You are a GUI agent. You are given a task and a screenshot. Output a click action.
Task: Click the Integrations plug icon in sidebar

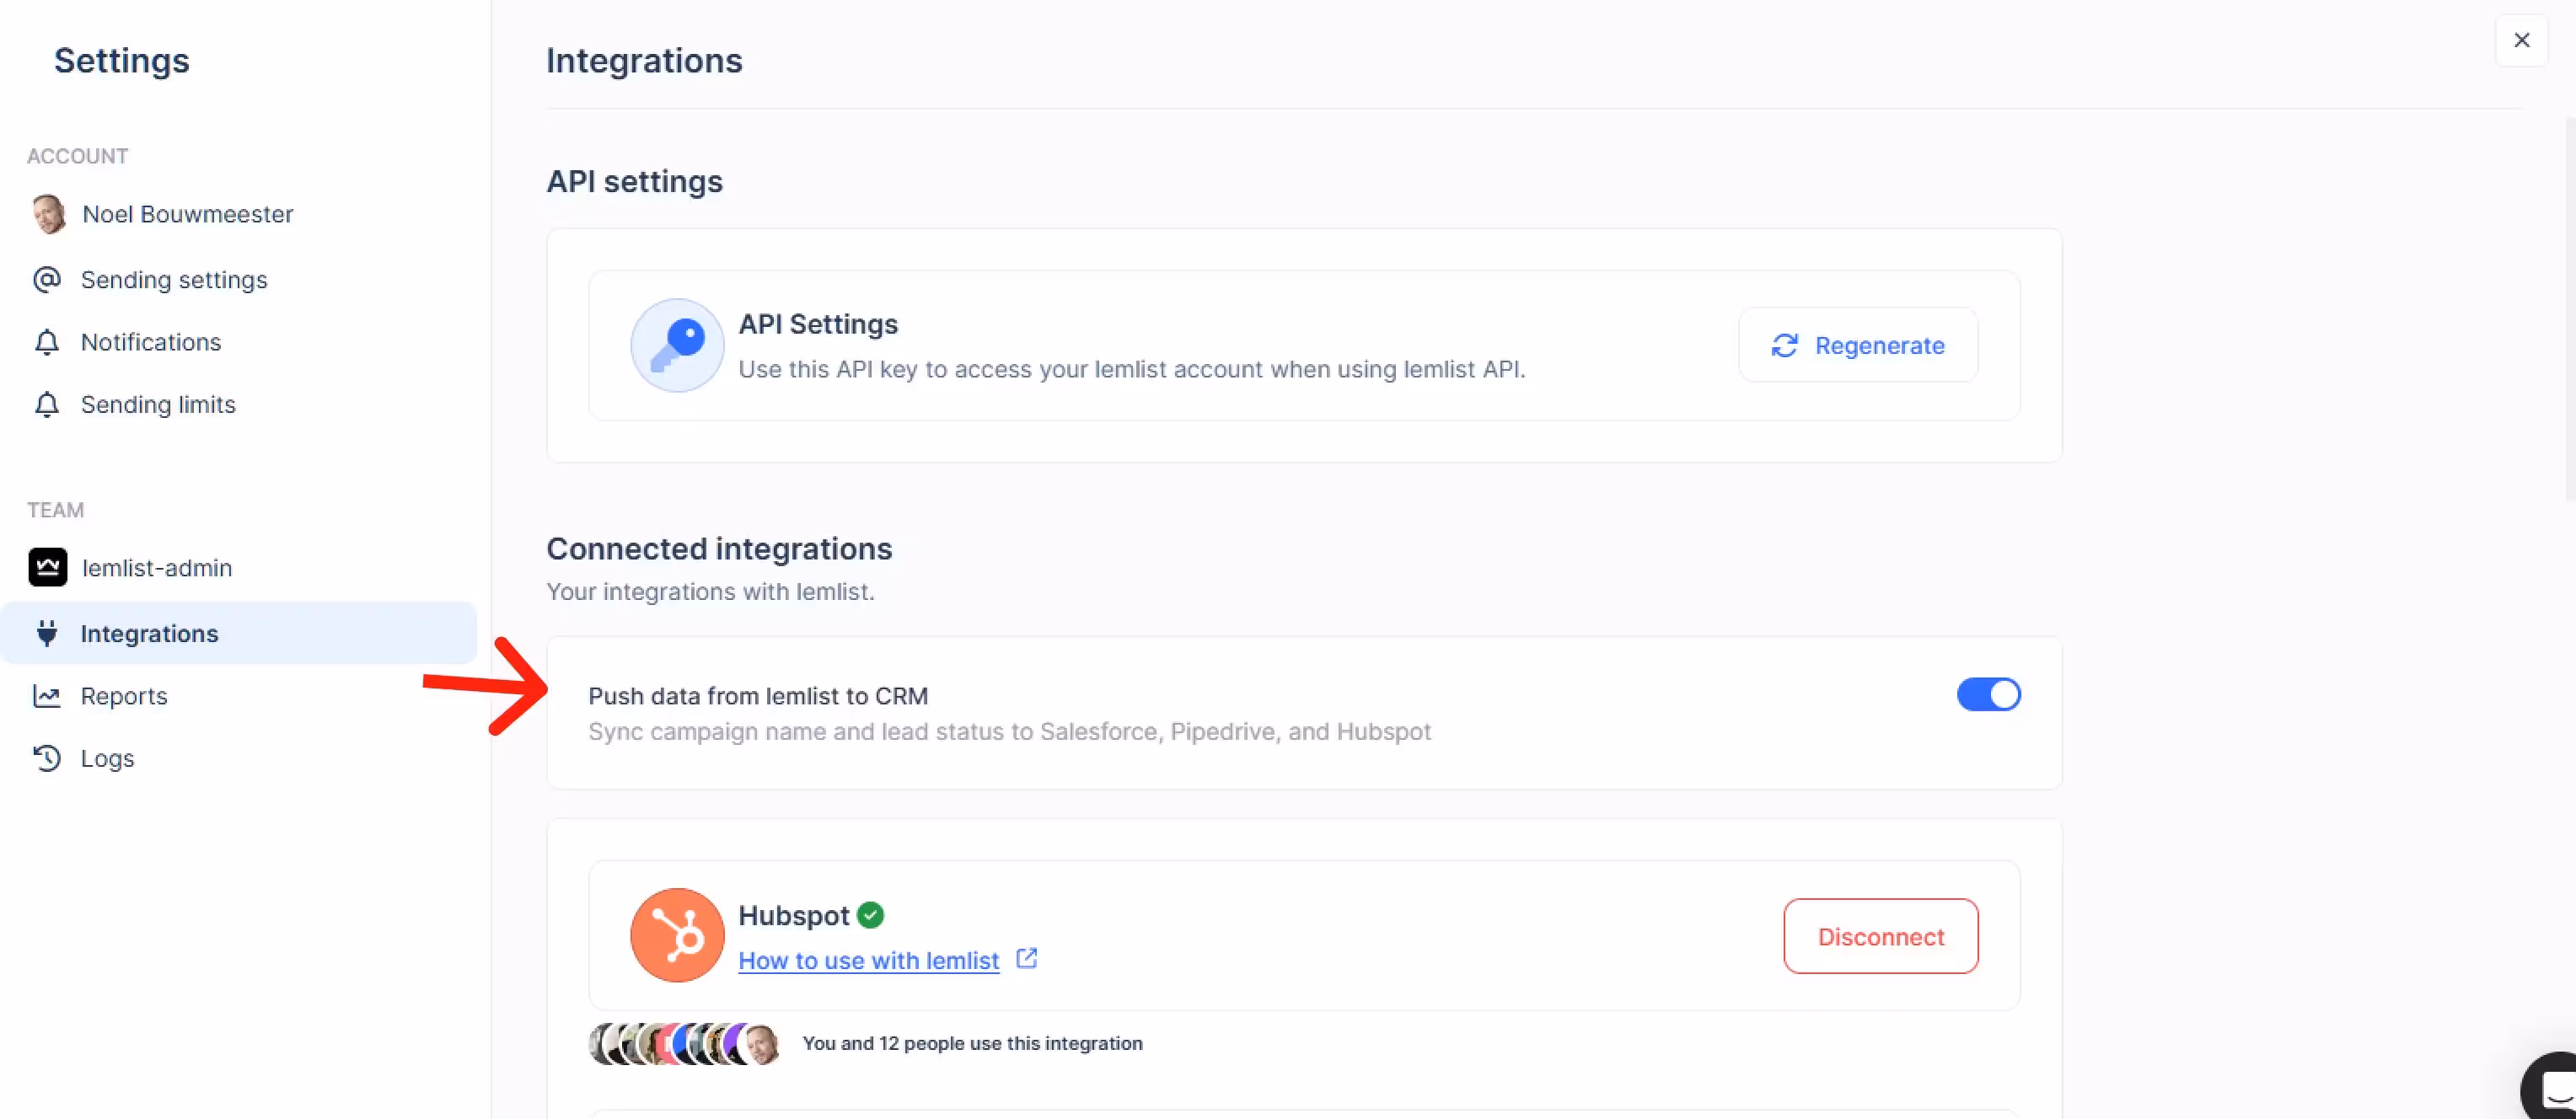(x=47, y=633)
